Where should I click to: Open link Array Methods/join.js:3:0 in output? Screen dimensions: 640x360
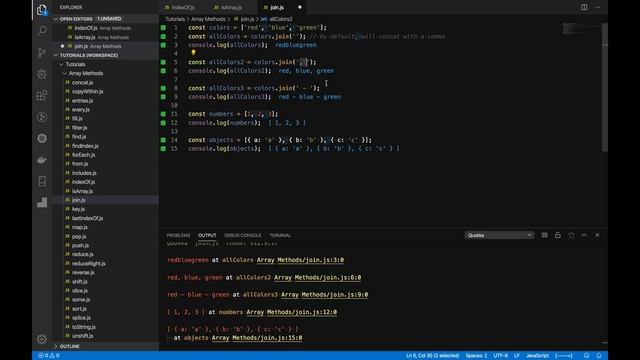300,260
